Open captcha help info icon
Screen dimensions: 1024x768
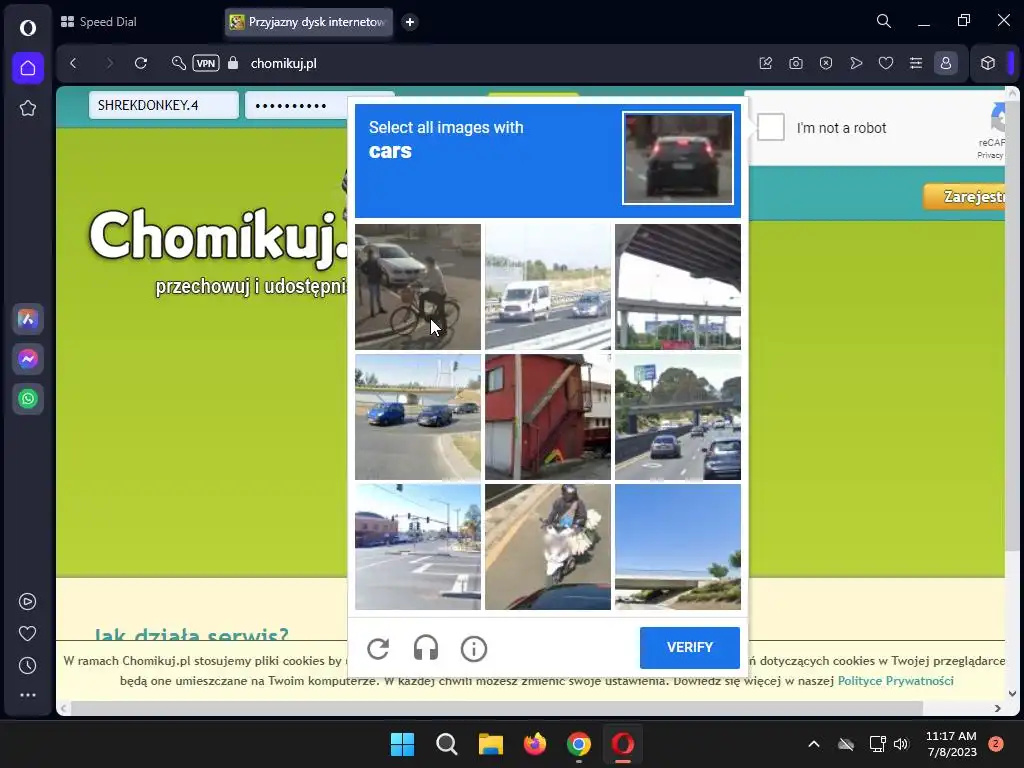coord(474,648)
